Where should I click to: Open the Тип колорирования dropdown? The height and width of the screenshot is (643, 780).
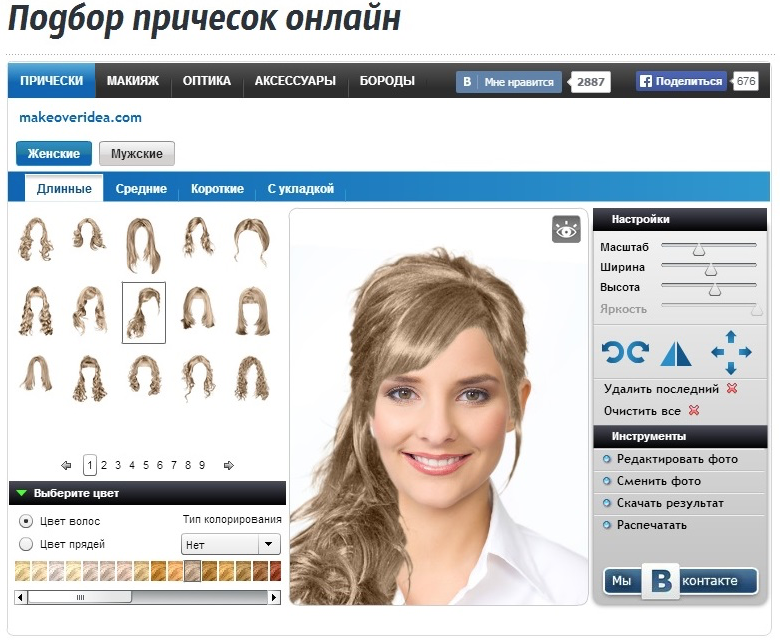tap(231, 545)
